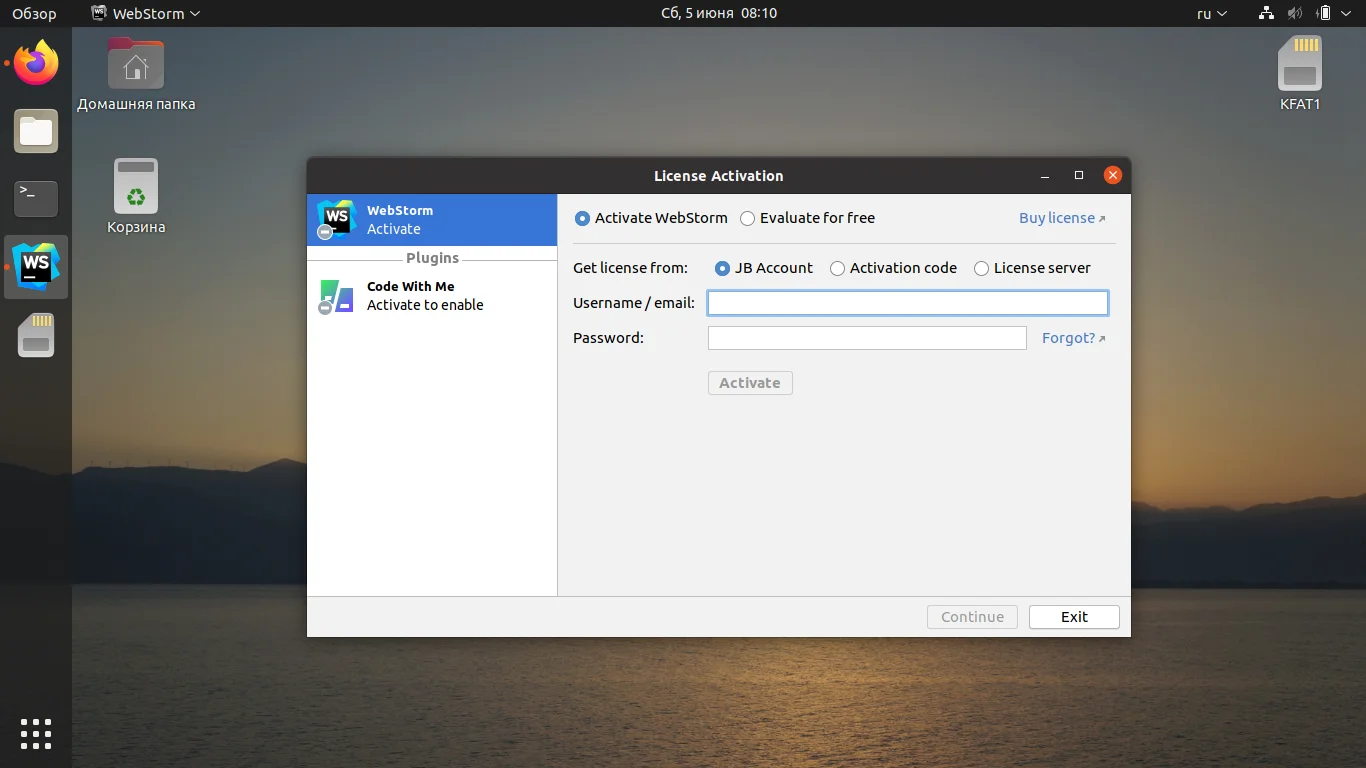The width and height of the screenshot is (1366, 768).
Task: Open the calendar by clicking the date
Action: coord(718,13)
